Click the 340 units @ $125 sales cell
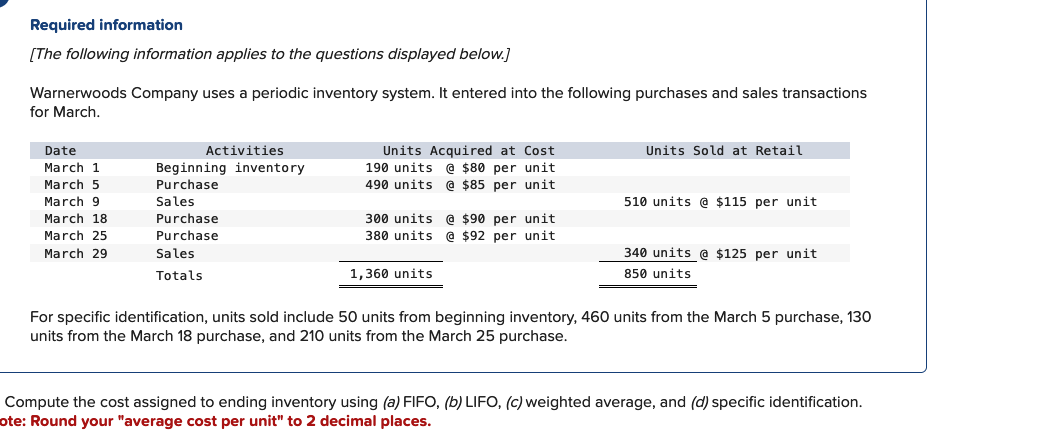 point(720,254)
